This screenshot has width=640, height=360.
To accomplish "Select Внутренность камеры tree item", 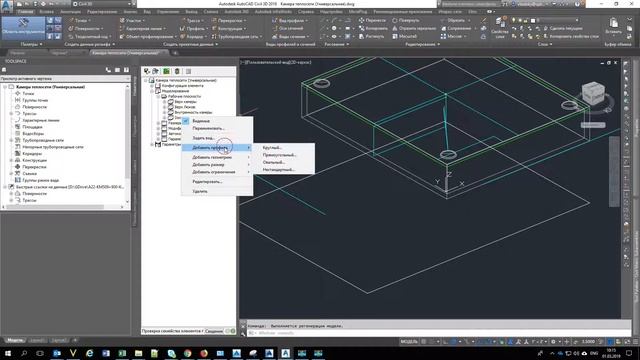I will point(193,112).
